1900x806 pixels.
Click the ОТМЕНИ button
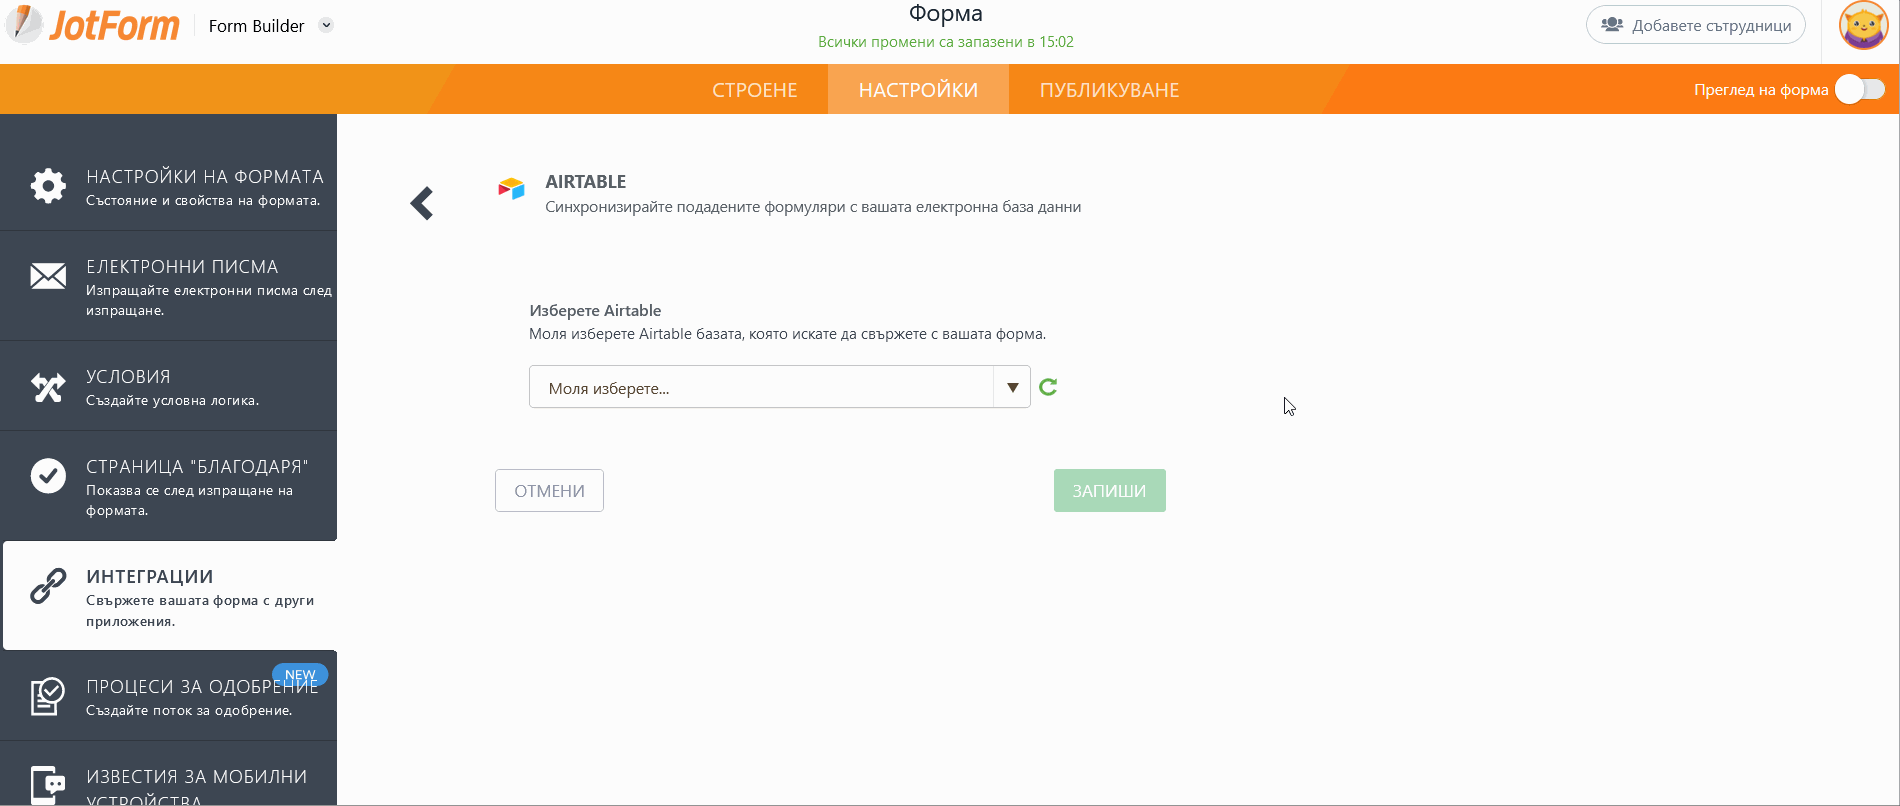tap(549, 491)
